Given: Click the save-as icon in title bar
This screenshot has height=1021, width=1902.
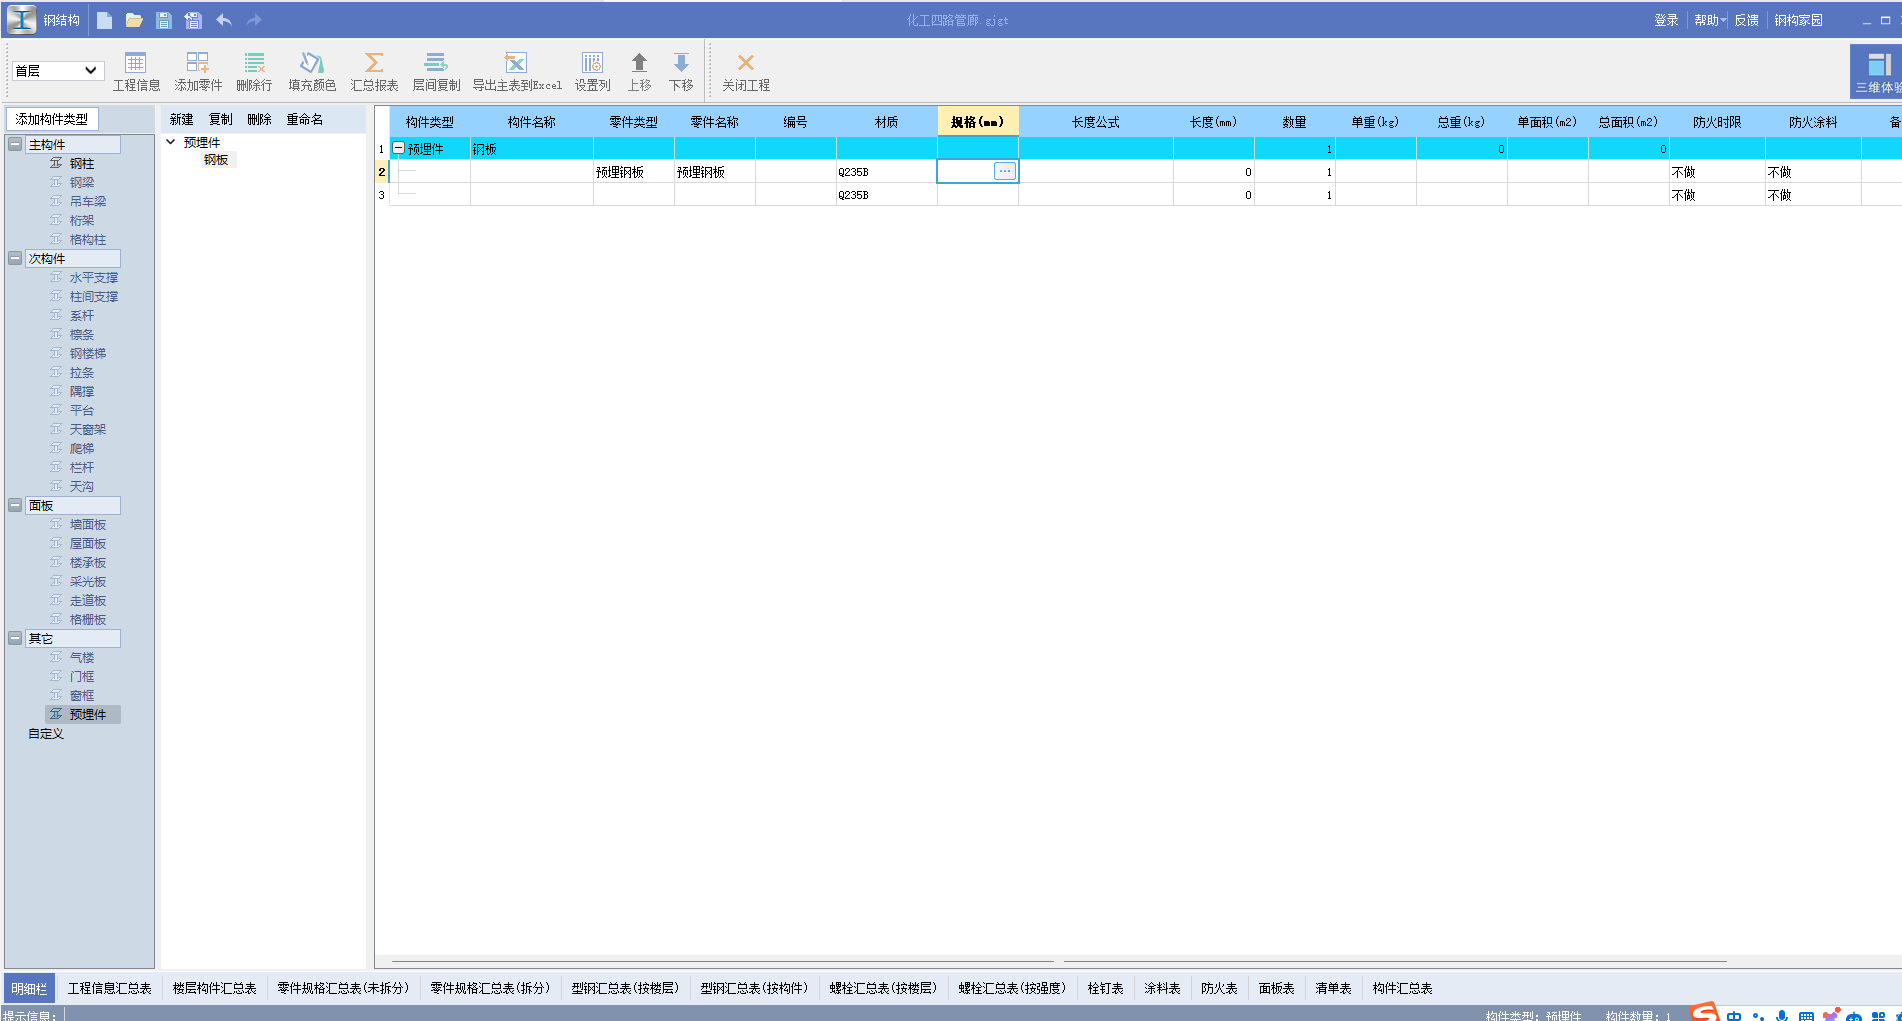Looking at the screenshot, I should (x=193, y=20).
